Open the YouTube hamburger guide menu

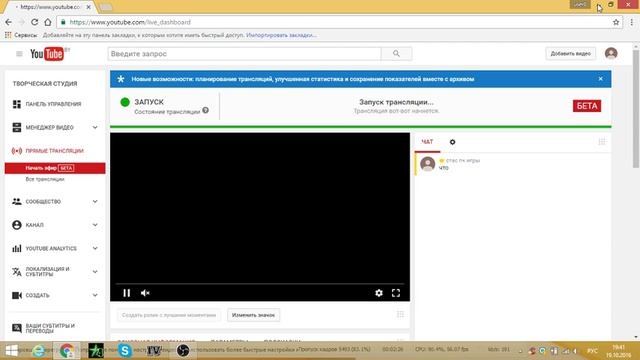pos(19,54)
